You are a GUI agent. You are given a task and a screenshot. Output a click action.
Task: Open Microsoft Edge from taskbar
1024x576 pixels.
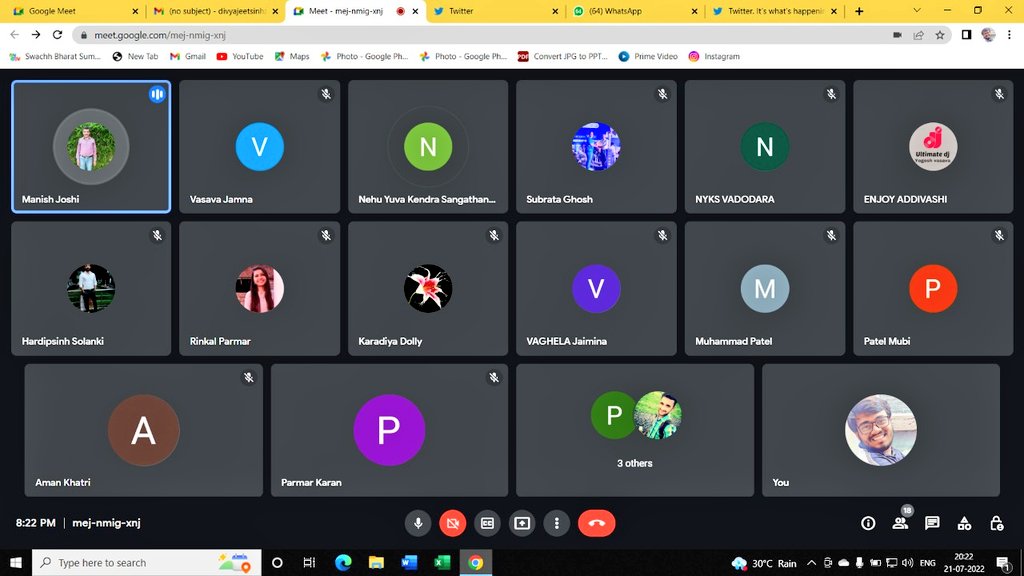[343, 562]
